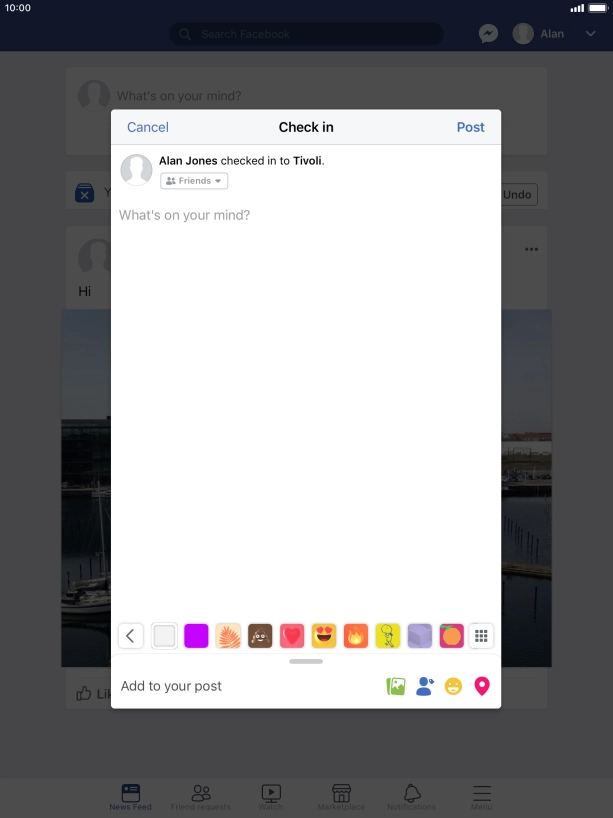Add a photo using the green picture icon
This screenshot has width=613, height=818.
pos(395,686)
